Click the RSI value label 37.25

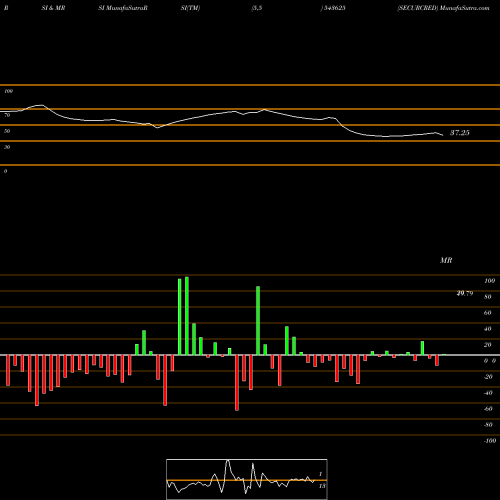pyautogui.click(x=460, y=133)
